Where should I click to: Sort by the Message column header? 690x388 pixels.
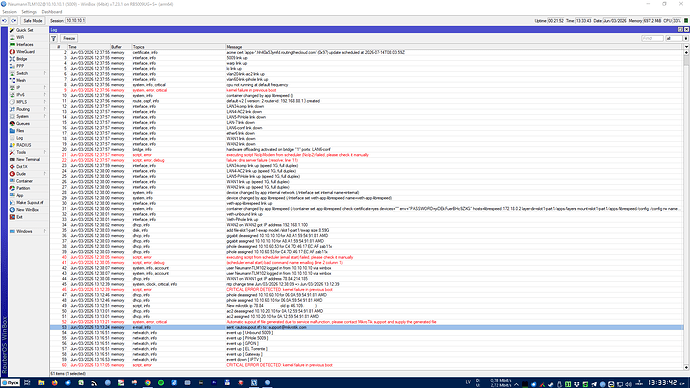[454, 47]
